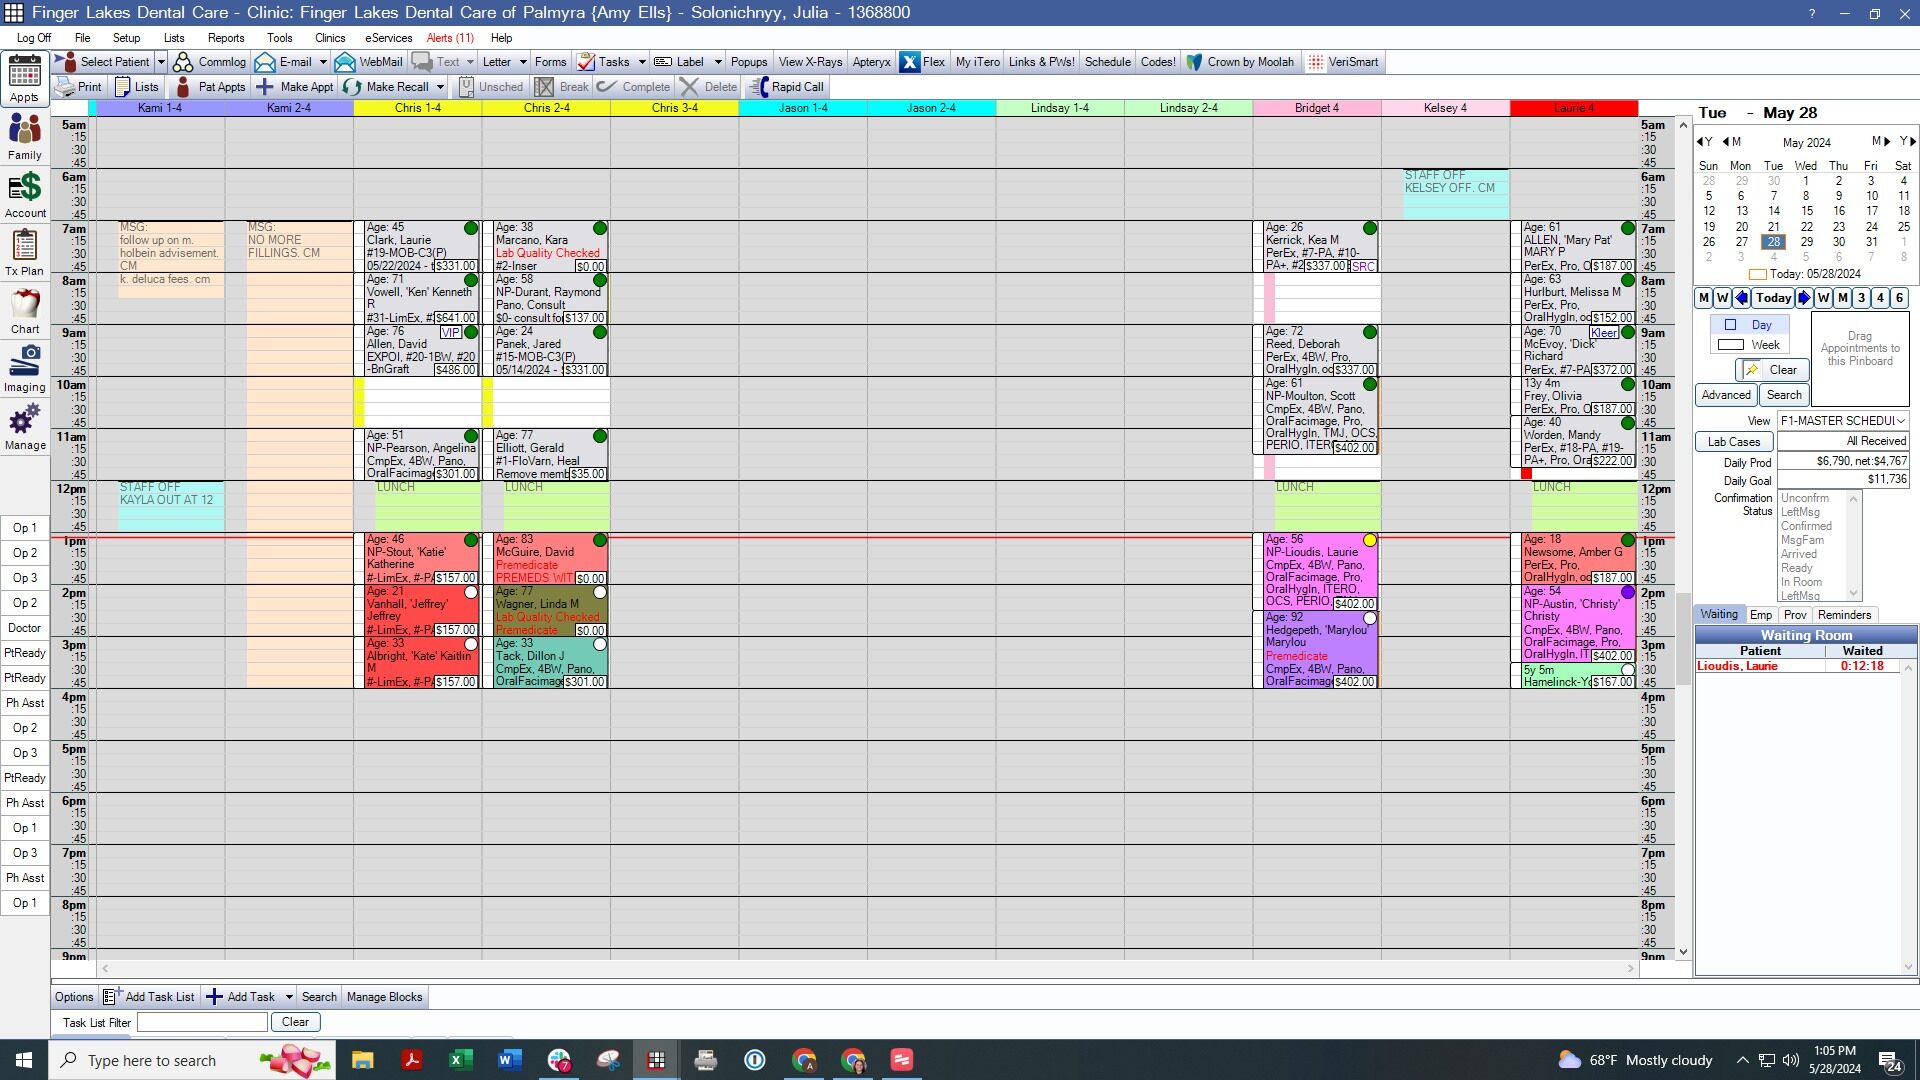Image resolution: width=1920 pixels, height=1080 pixels.
Task: Open the Tx Plan module
Action: coord(25,252)
